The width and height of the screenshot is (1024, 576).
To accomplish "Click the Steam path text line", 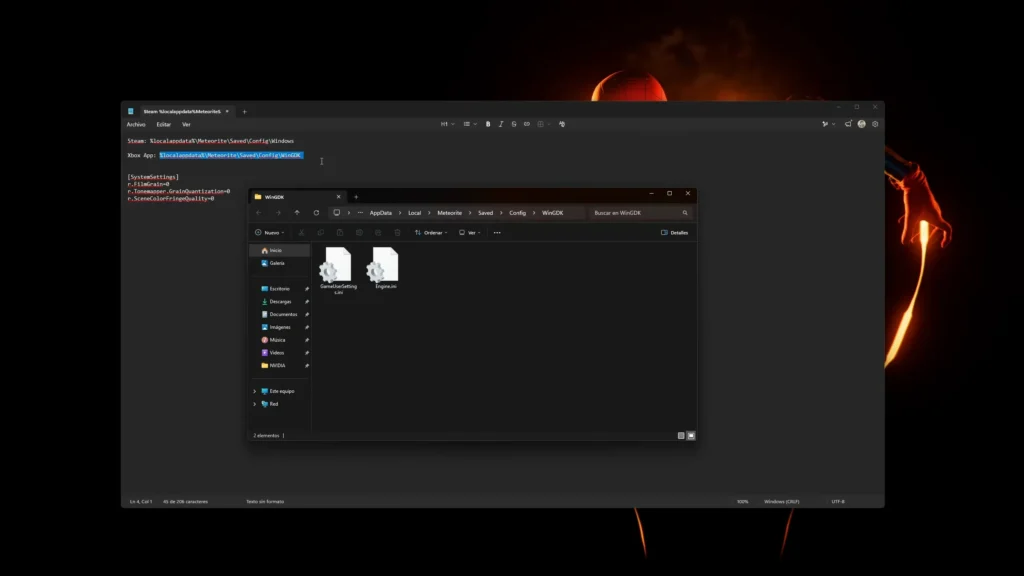I will pos(210,141).
